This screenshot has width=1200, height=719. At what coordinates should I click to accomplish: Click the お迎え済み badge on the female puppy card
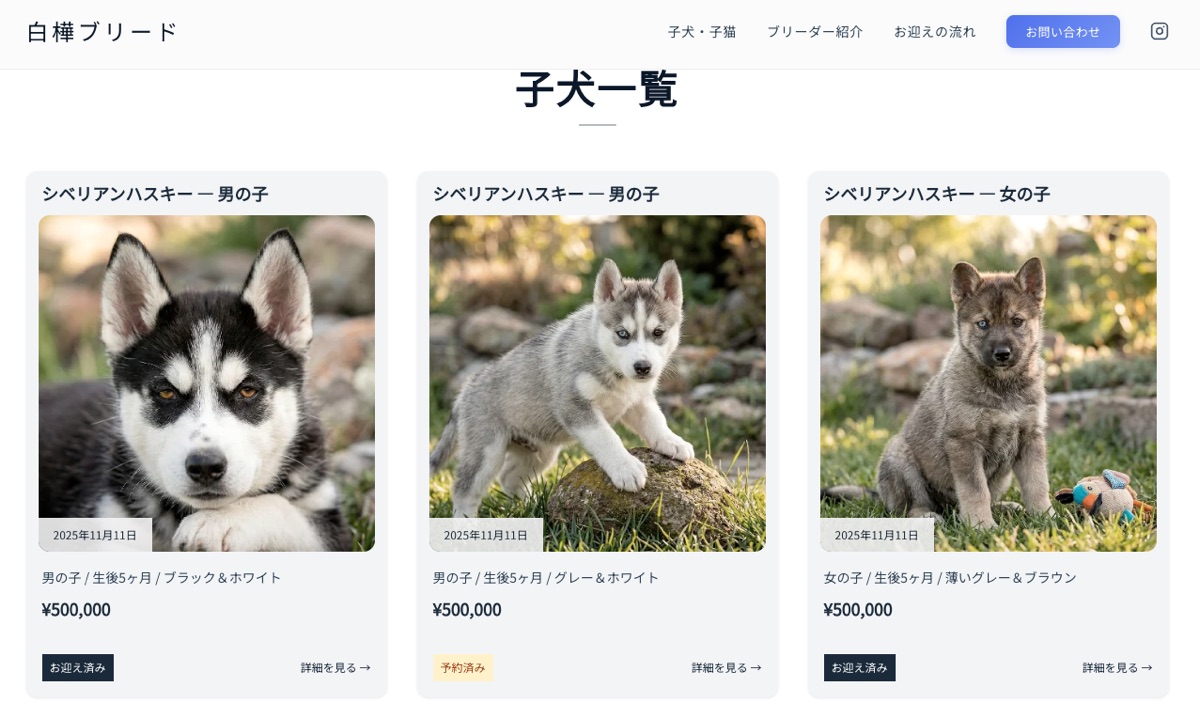[x=859, y=667]
